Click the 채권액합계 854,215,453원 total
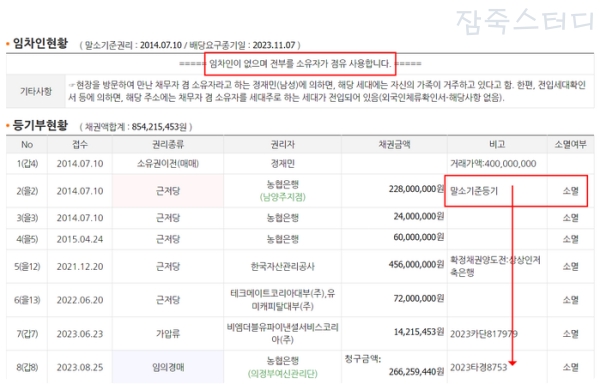The image size is (600, 384). pyautogui.click(x=136, y=127)
